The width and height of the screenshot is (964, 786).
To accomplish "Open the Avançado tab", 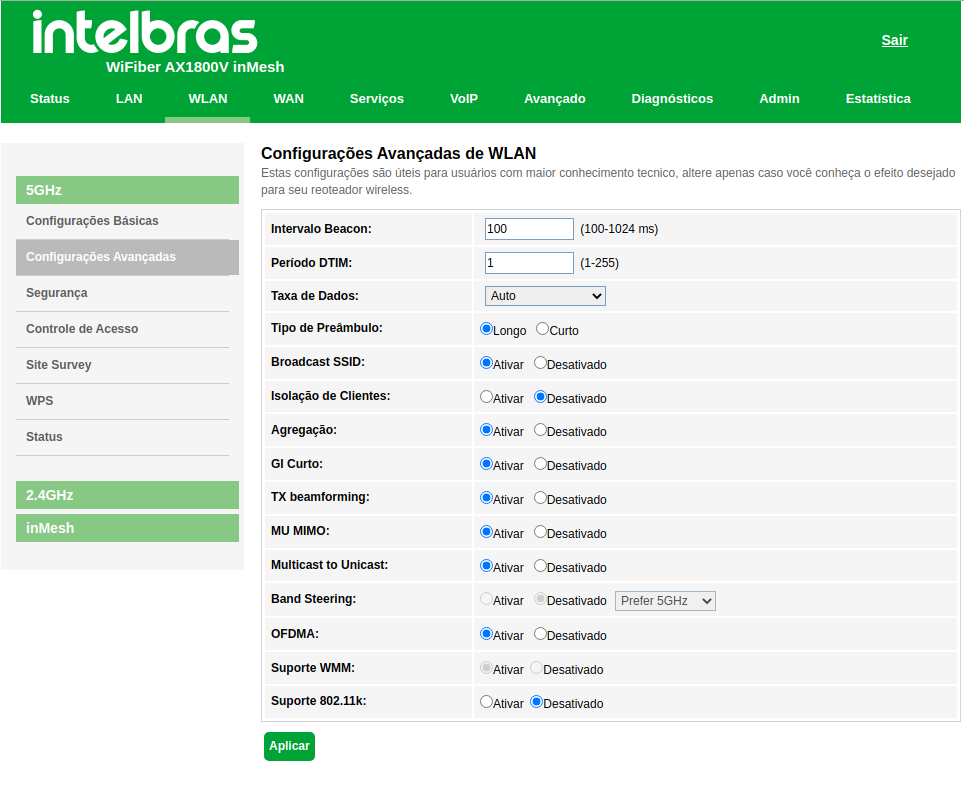I will 555,98.
